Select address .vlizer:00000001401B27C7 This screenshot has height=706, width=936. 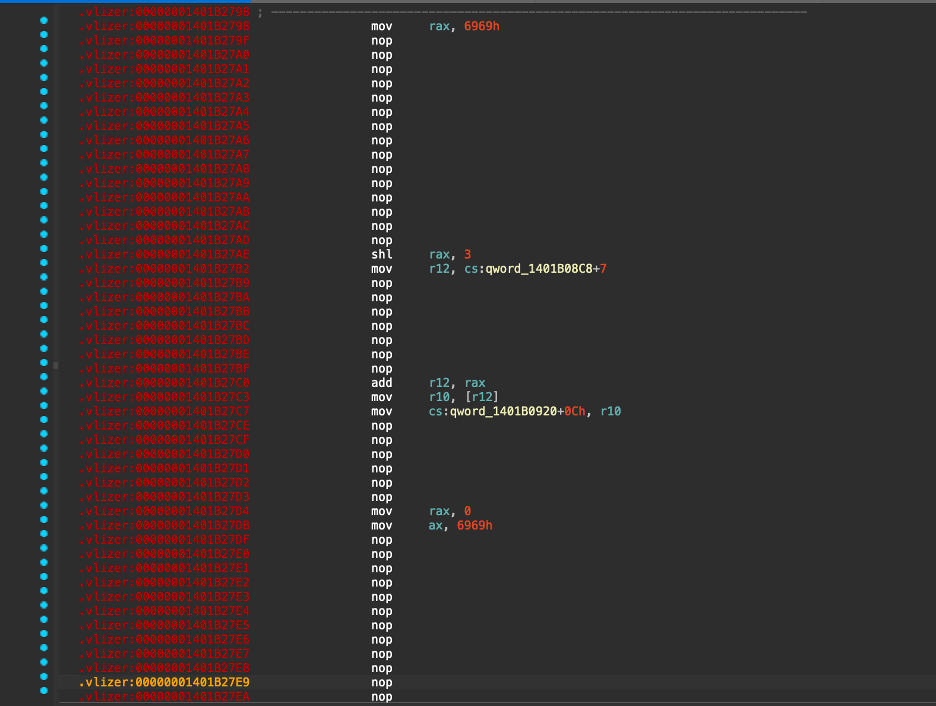(x=164, y=411)
